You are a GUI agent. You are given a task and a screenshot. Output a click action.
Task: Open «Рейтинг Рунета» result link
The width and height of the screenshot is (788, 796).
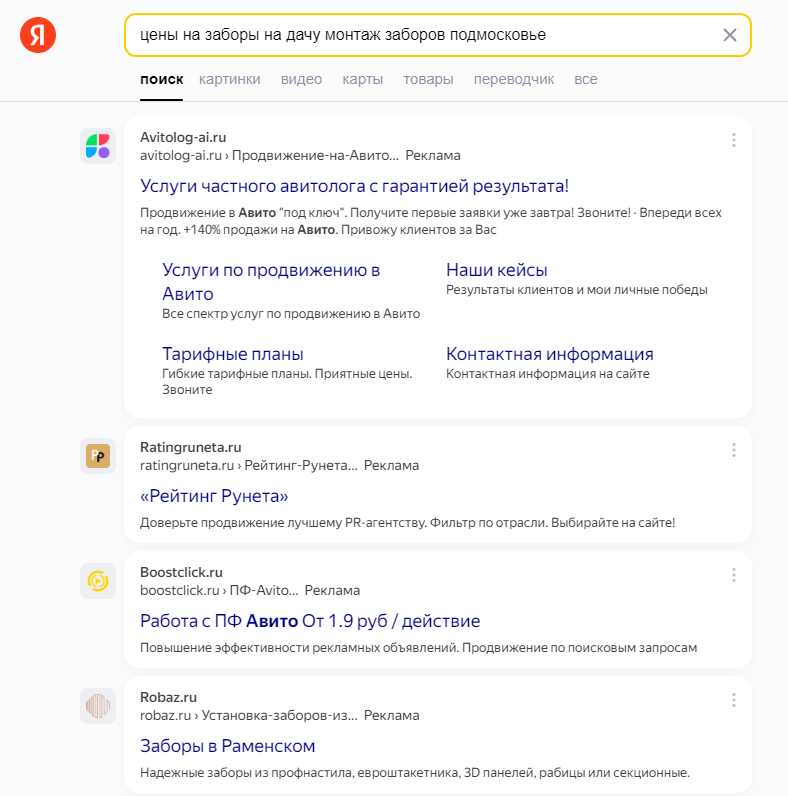[x=214, y=496]
